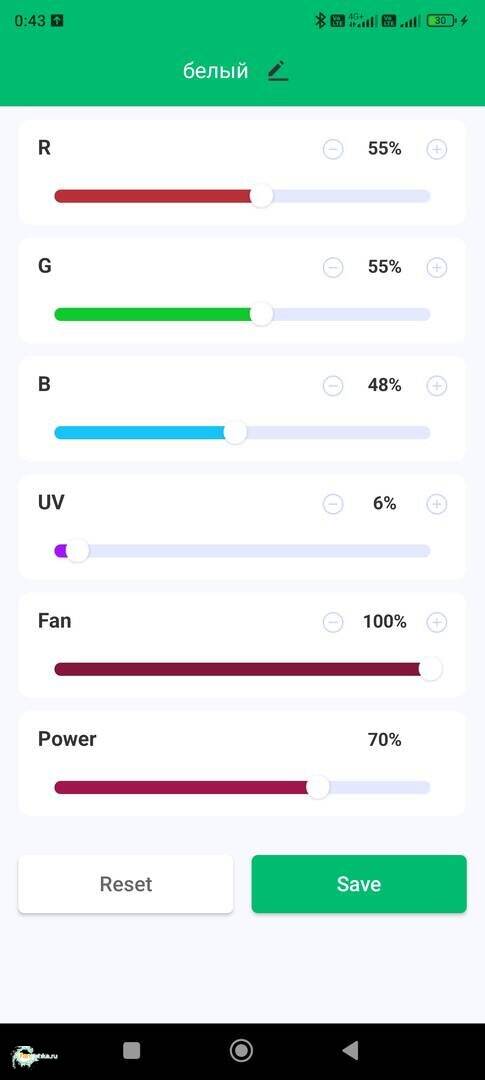Increase R value with plus icon
The width and height of the screenshot is (485, 1080).
point(437,149)
